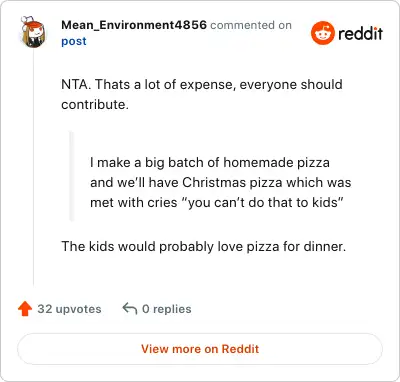Screen dimensions: 400x382
Task: Click the 'NTA. Thats a lot of expense' paragraph
Action: click(202, 94)
